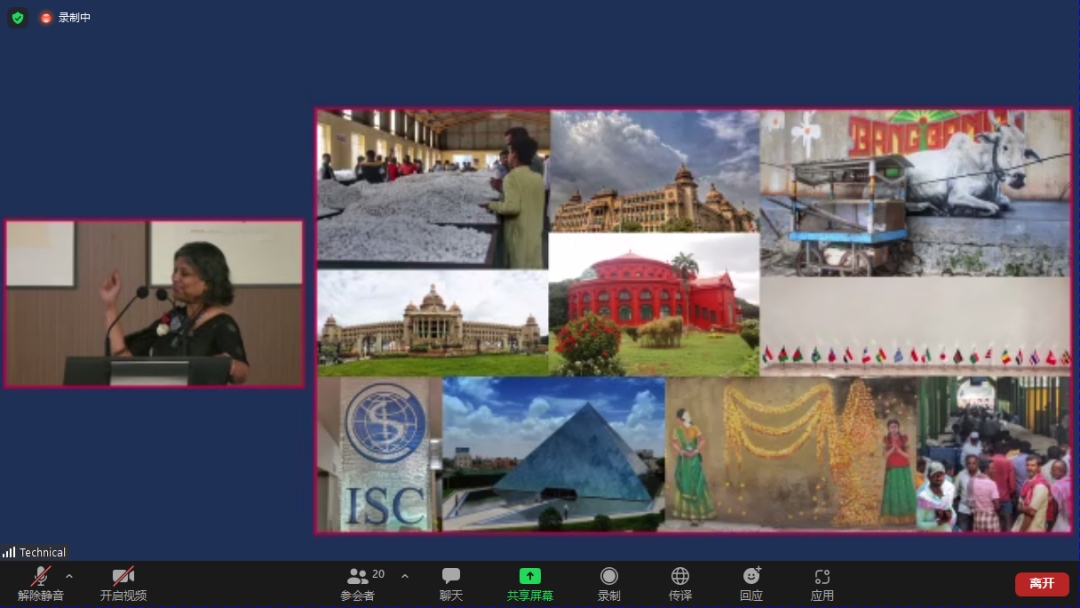Click the signal strength bars icon

[x=9, y=552]
